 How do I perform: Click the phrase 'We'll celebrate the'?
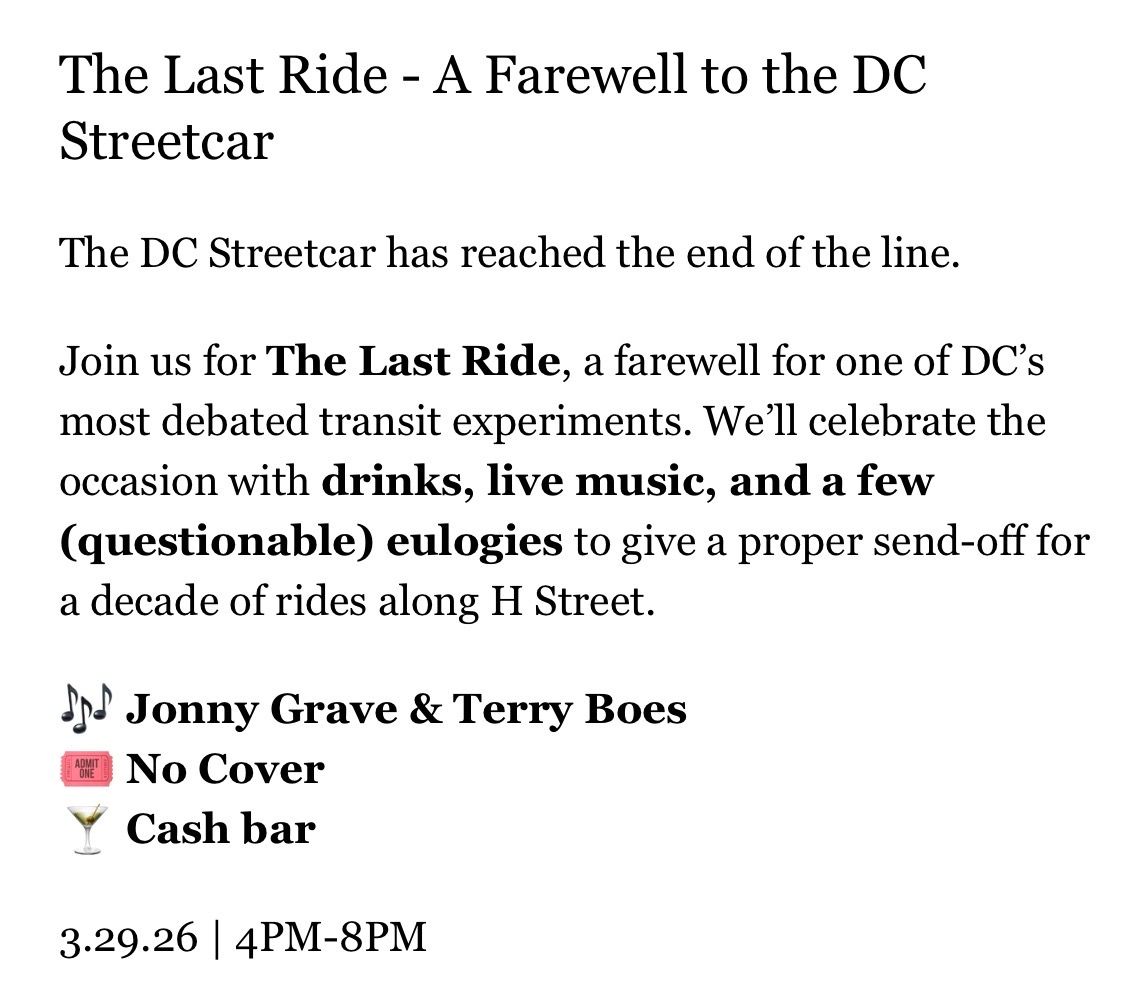click(x=876, y=422)
